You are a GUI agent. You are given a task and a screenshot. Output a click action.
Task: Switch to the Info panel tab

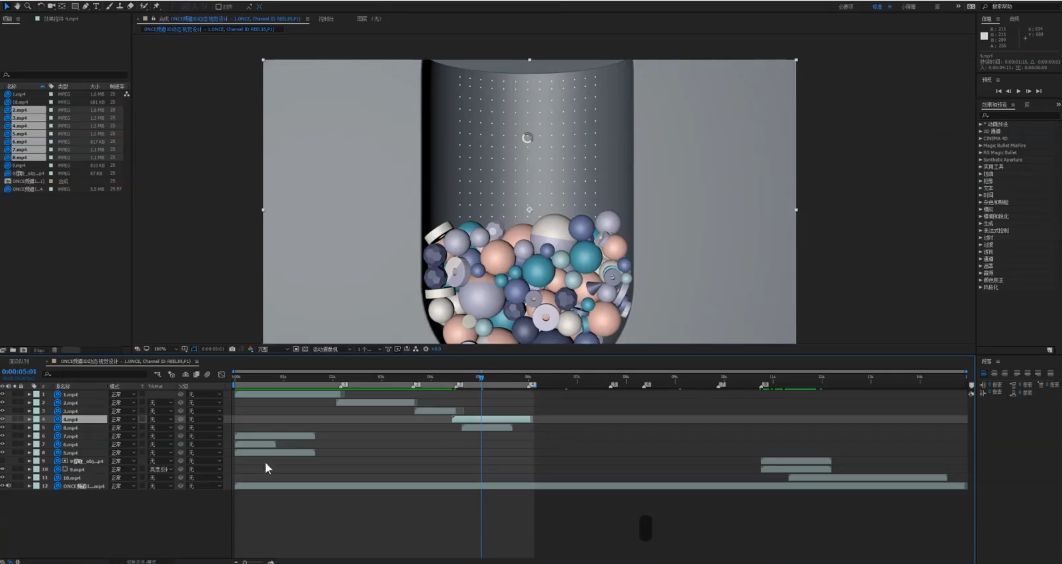(x=986, y=18)
